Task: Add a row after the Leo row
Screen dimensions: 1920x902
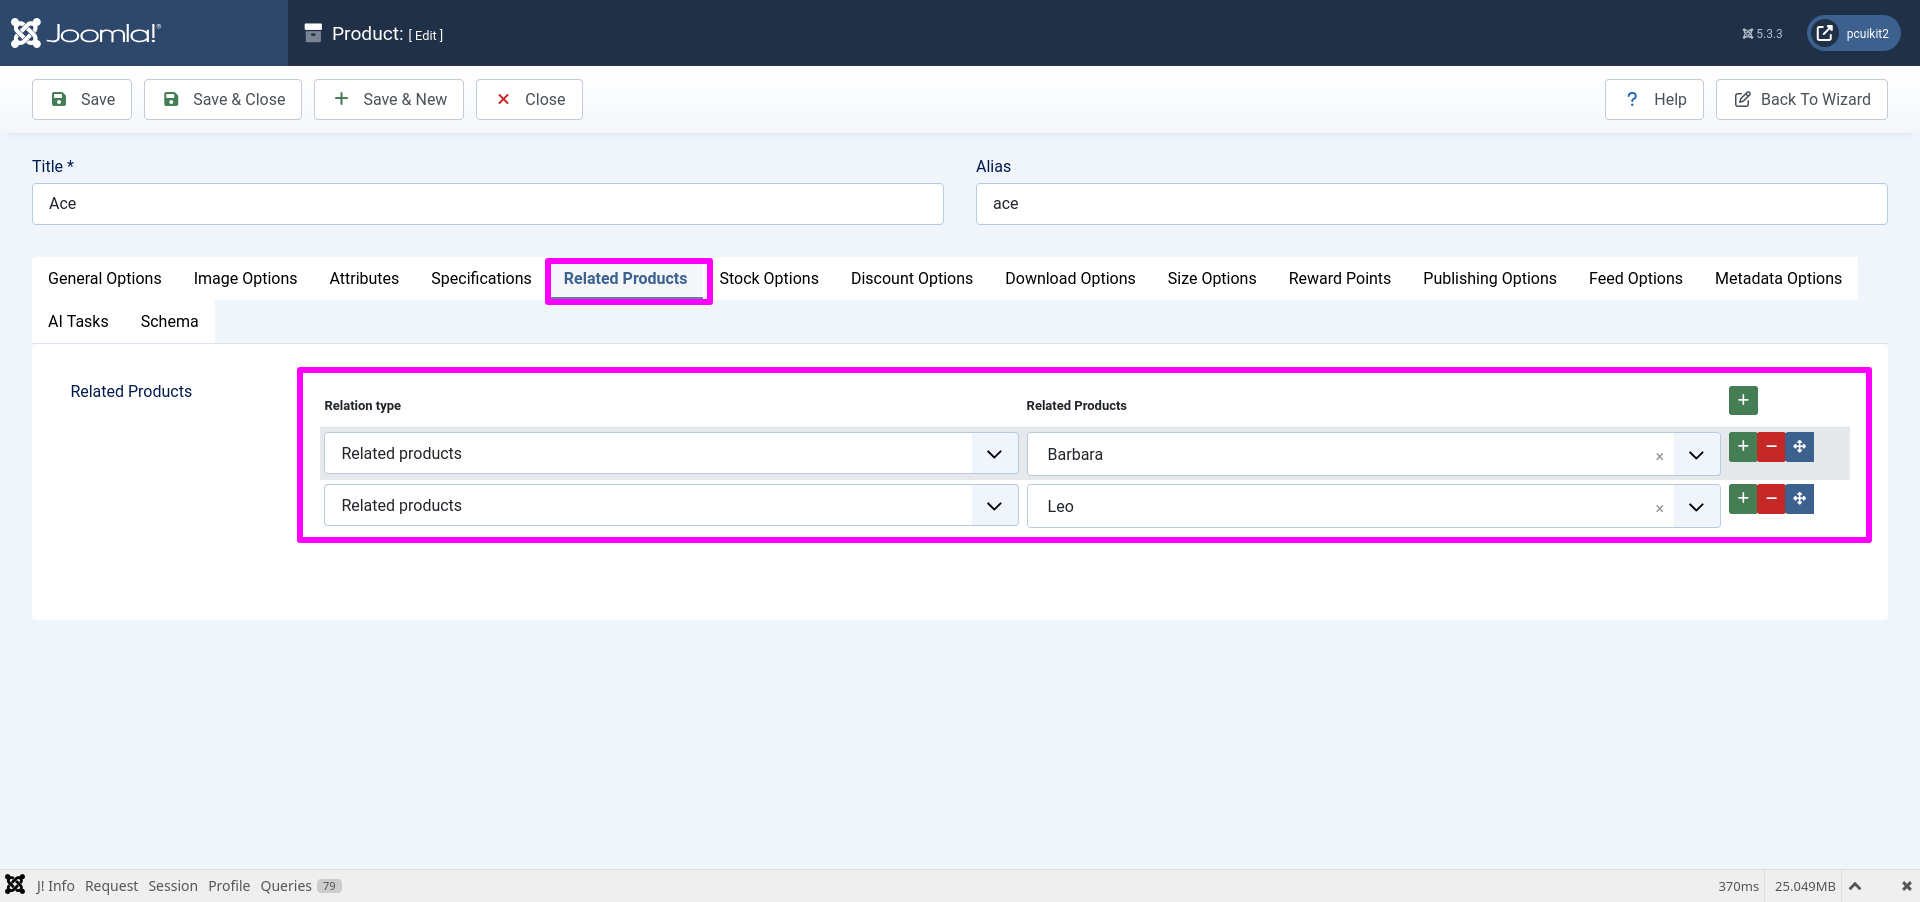Action: (x=1743, y=499)
